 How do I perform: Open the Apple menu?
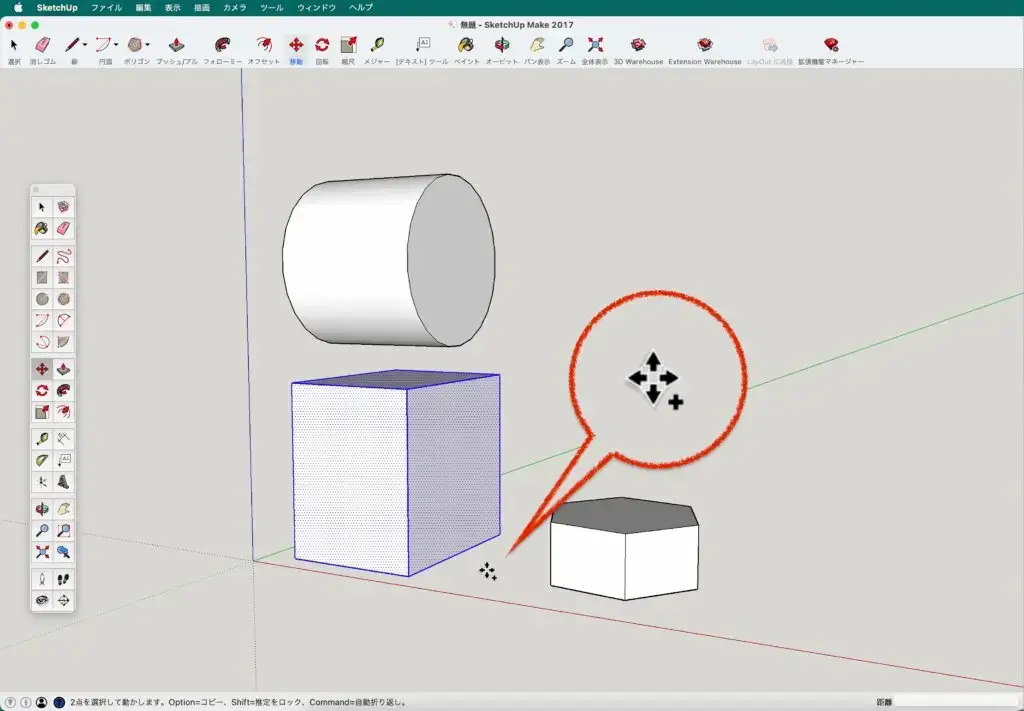[x=18, y=8]
